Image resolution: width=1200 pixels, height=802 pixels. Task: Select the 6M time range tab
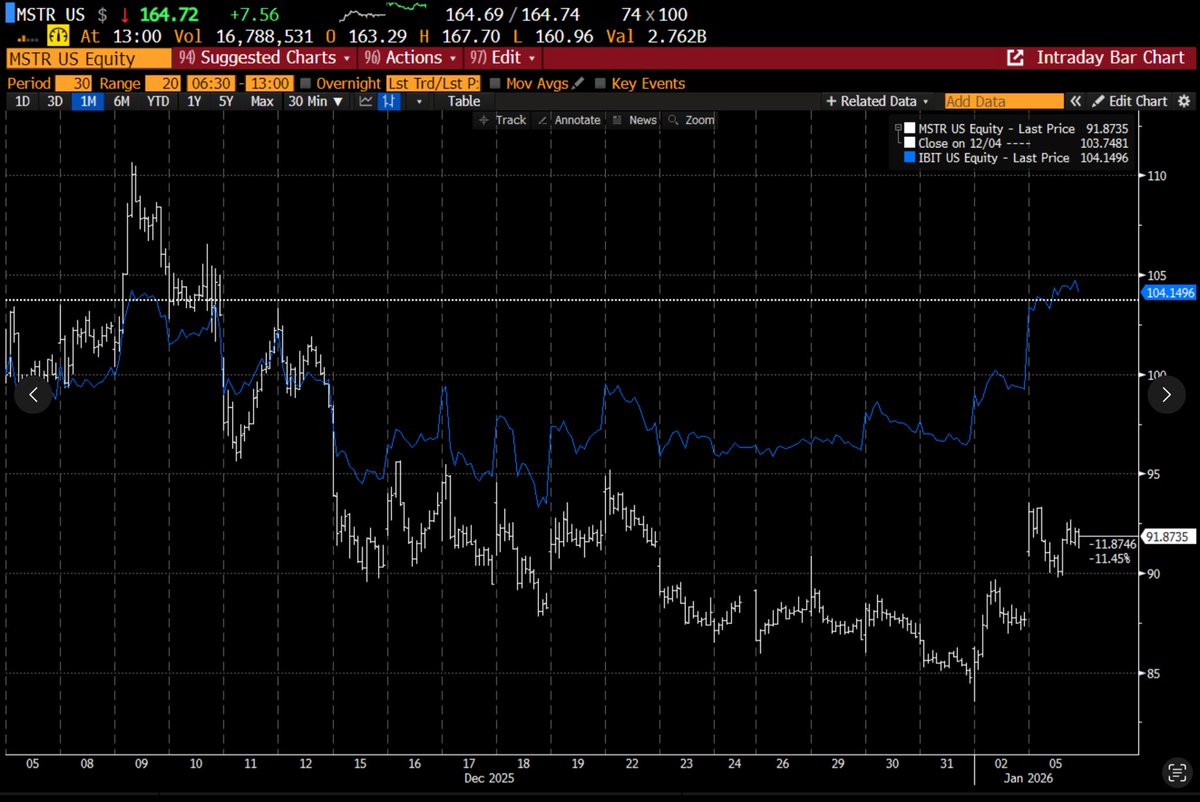(x=121, y=101)
